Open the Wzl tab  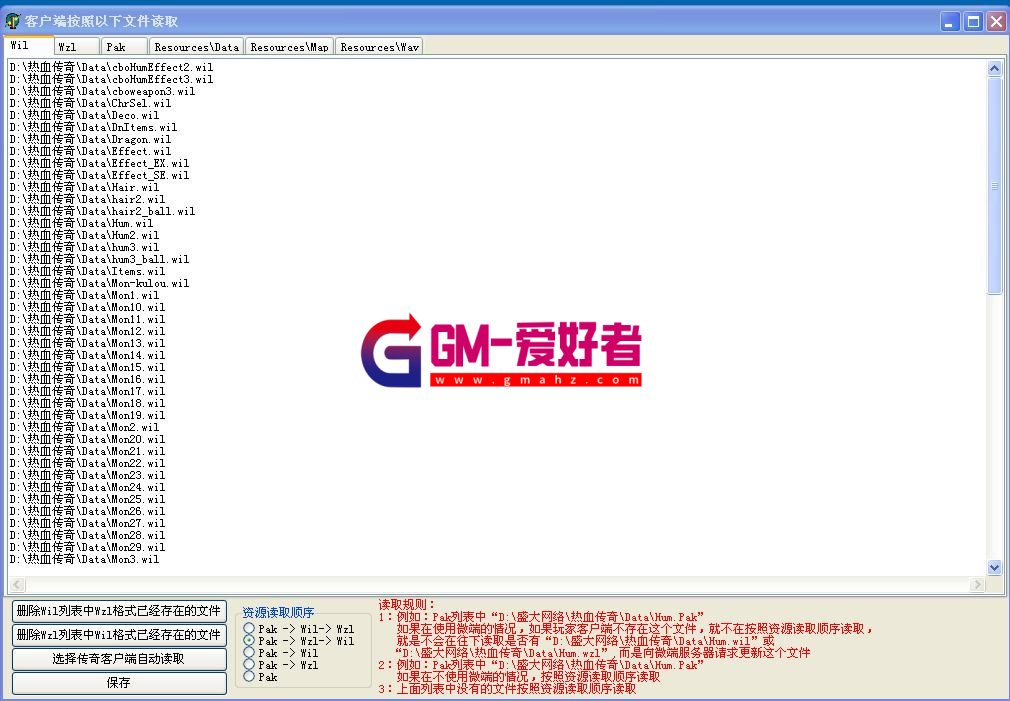(77, 46)
